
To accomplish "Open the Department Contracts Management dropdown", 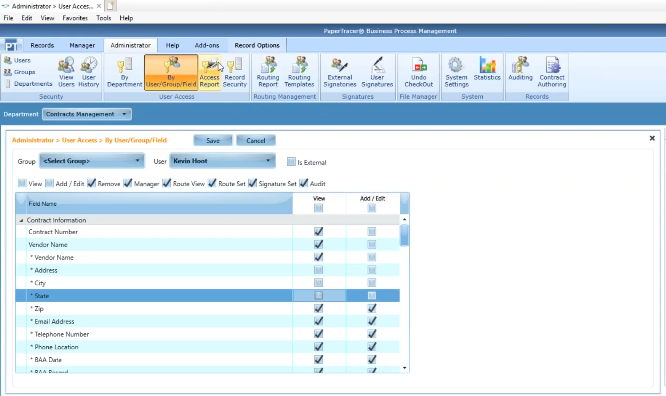I will [87, 114].
